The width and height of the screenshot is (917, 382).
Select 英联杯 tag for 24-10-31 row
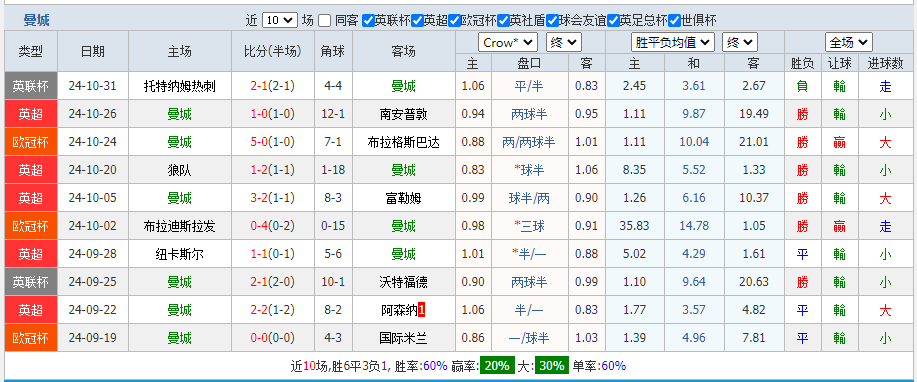30,87
